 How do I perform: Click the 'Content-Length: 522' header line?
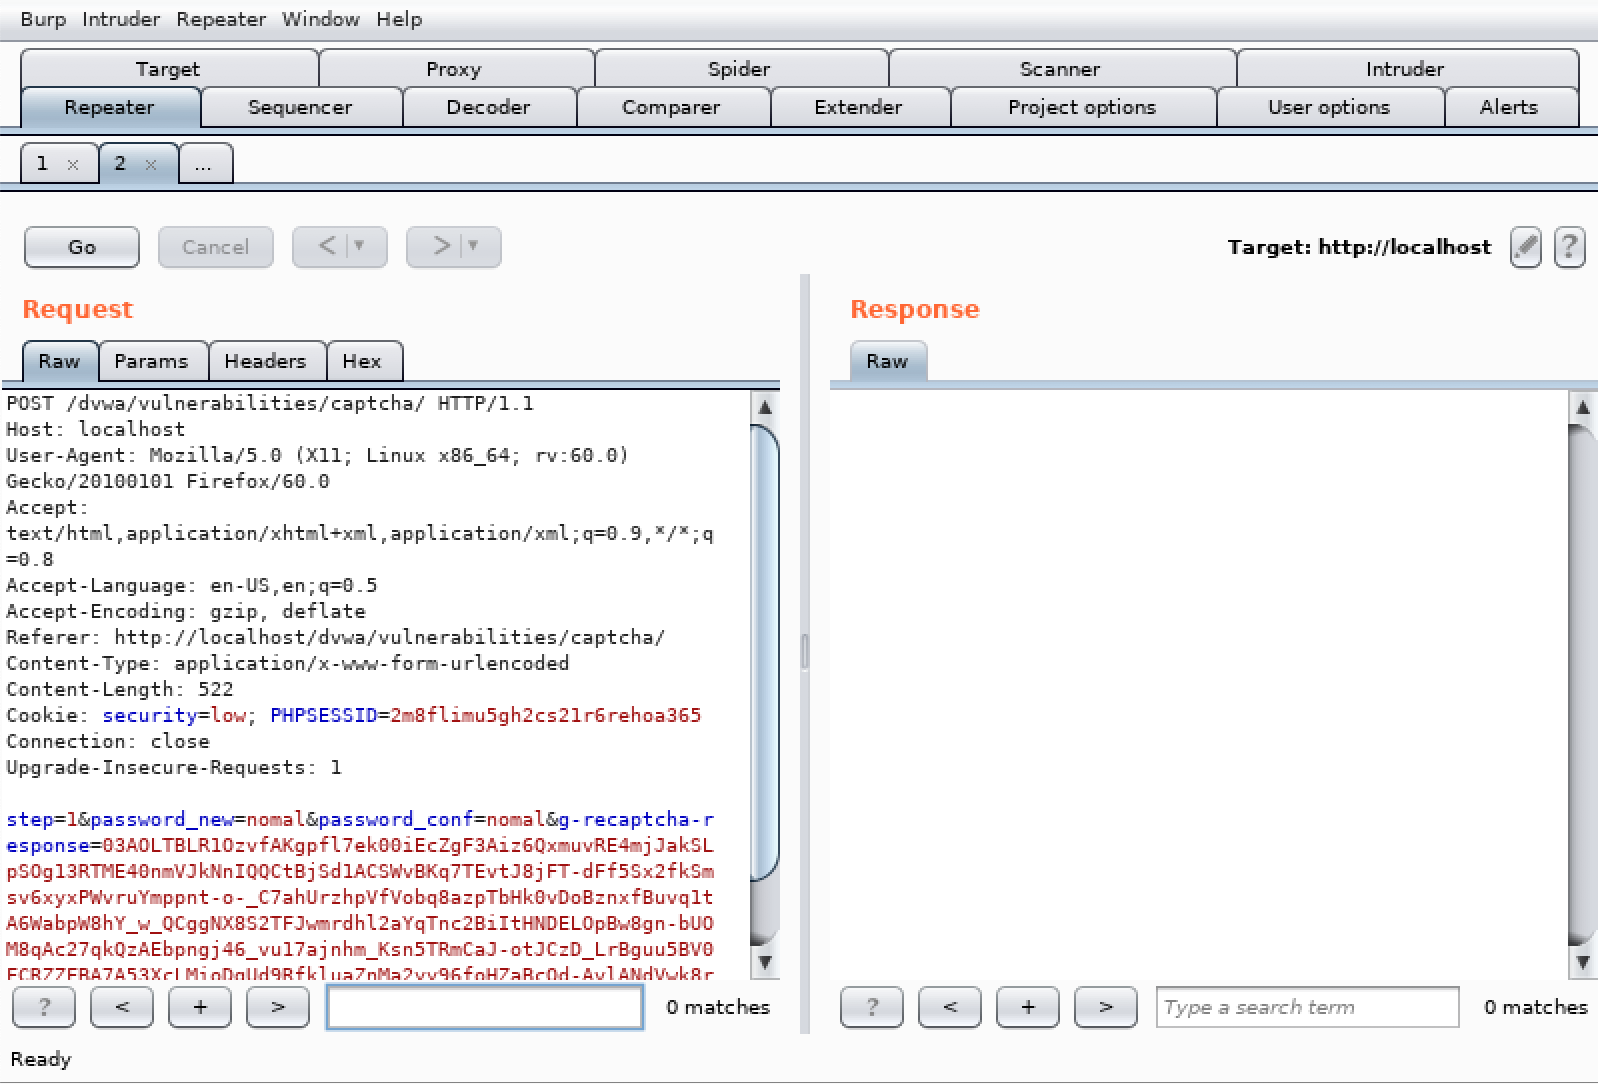120,689
